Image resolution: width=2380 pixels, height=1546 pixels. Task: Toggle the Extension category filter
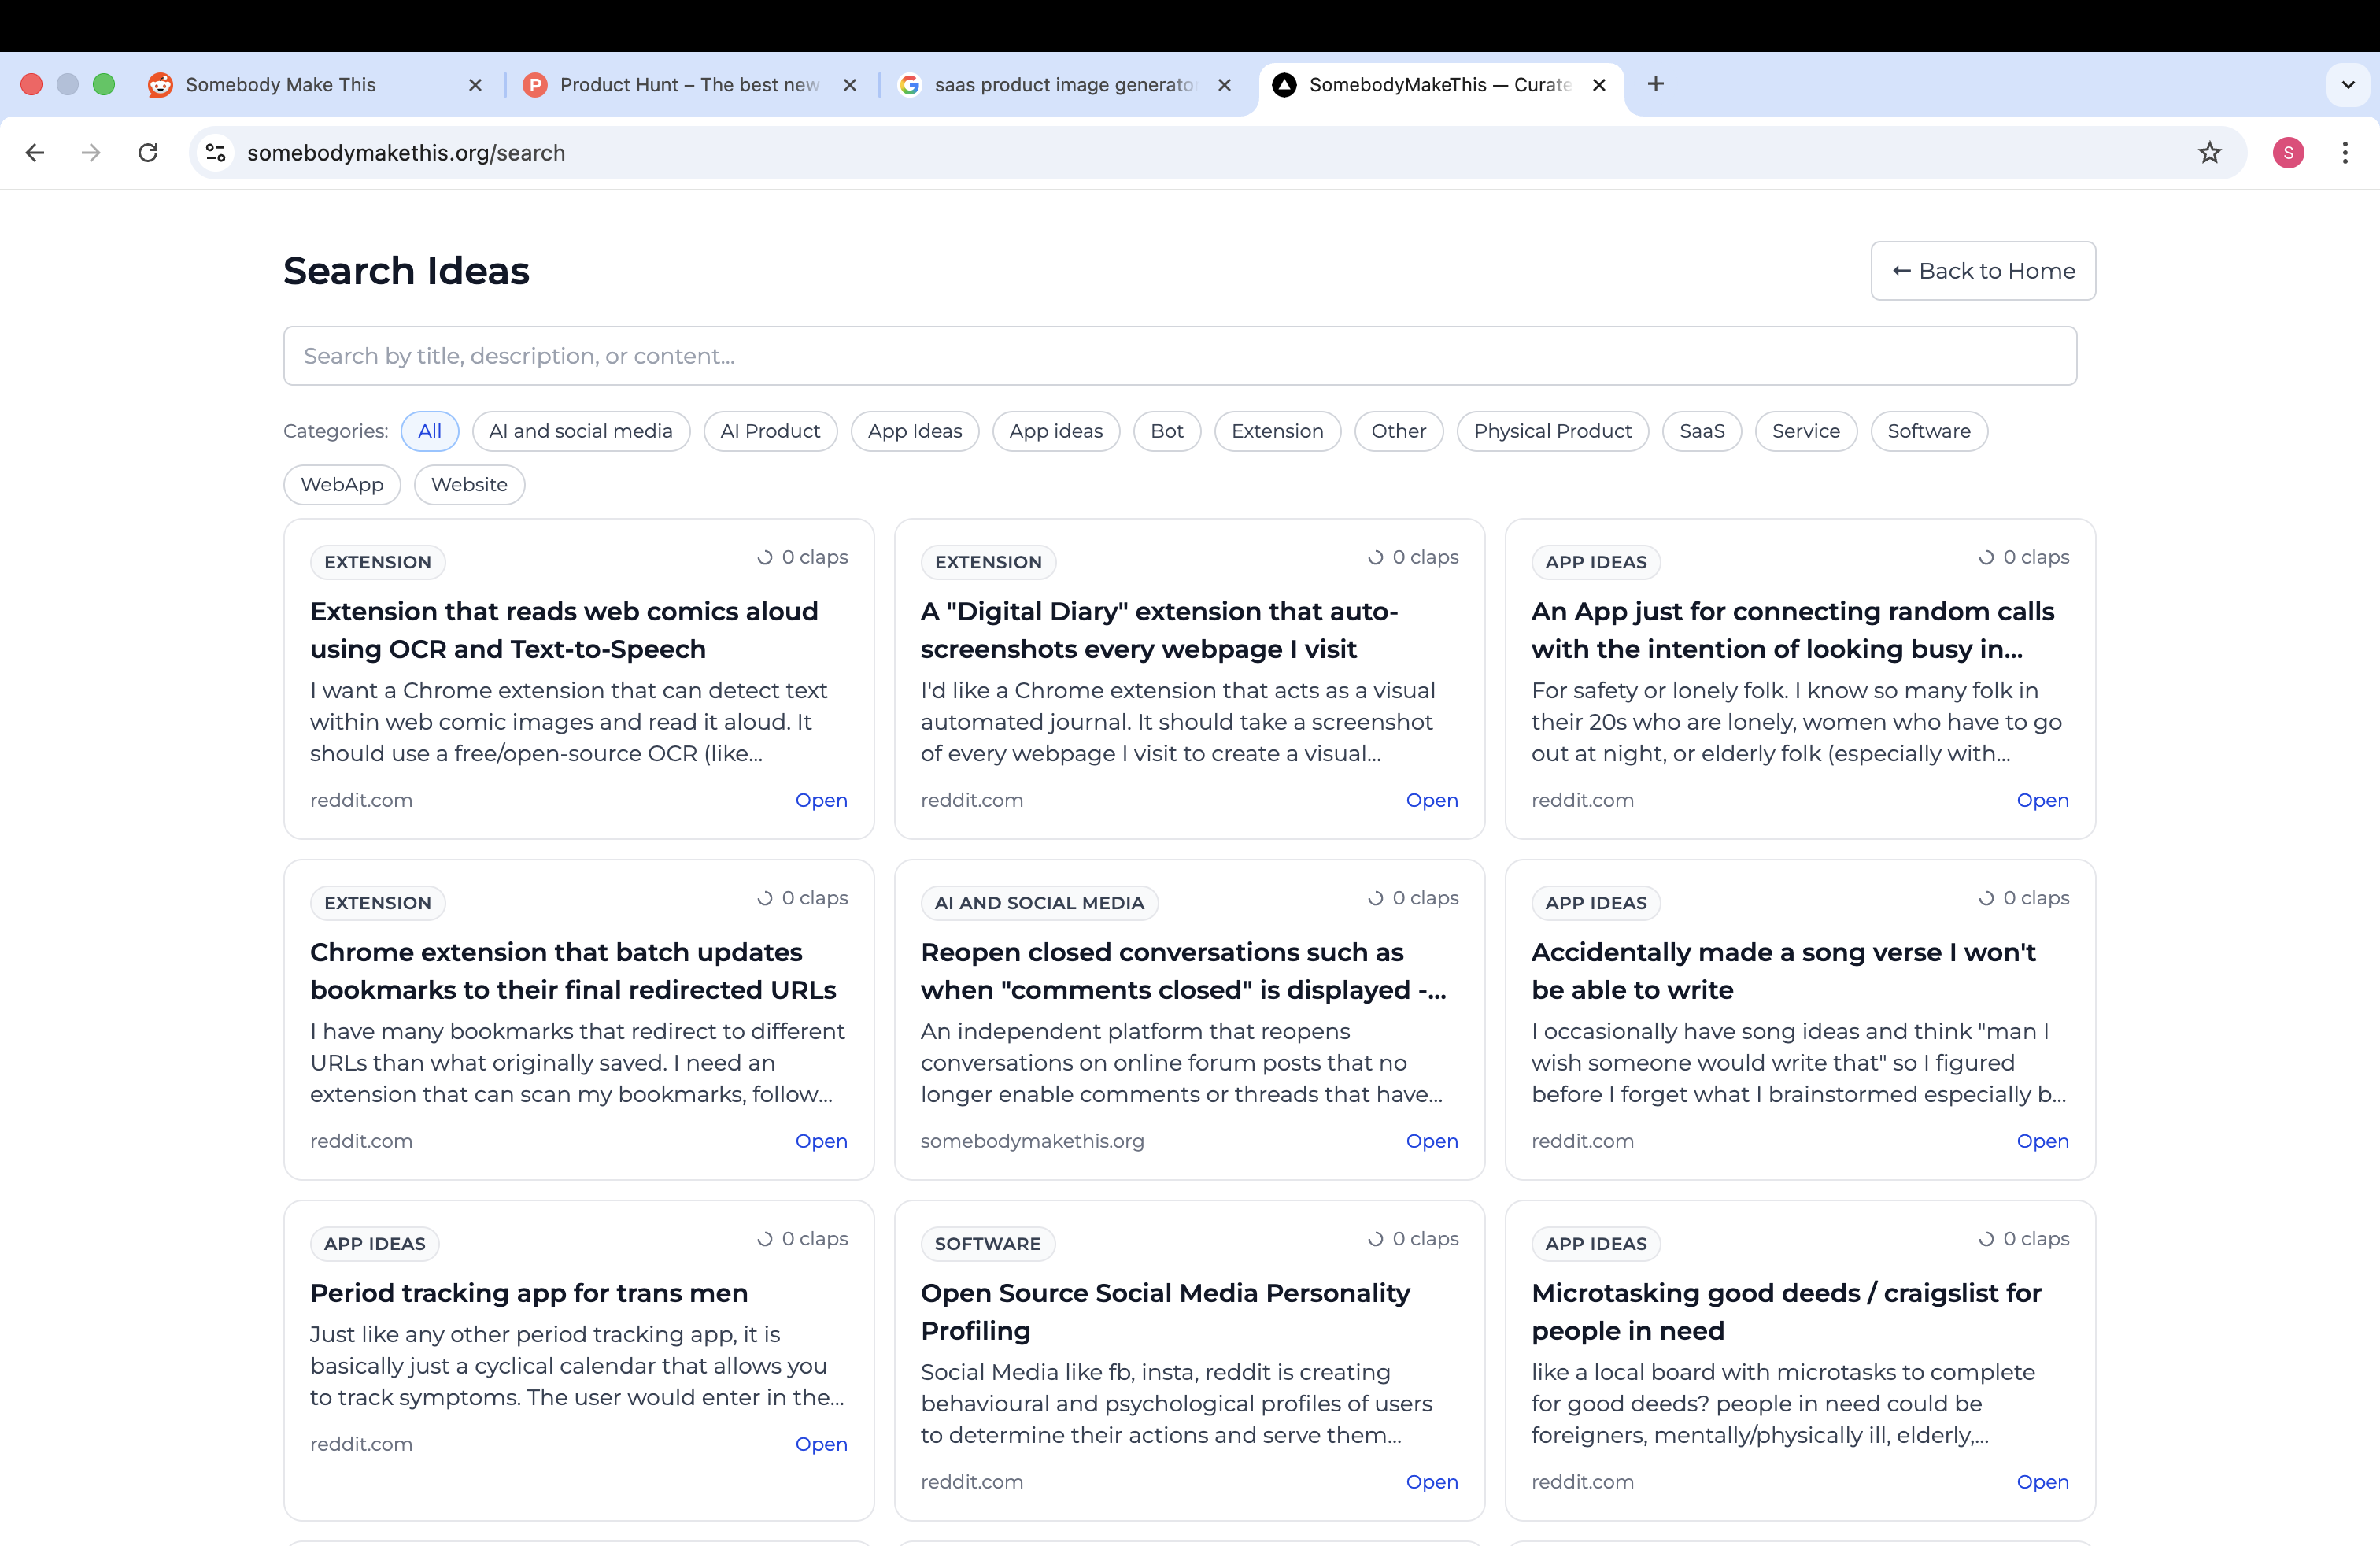1276,431
